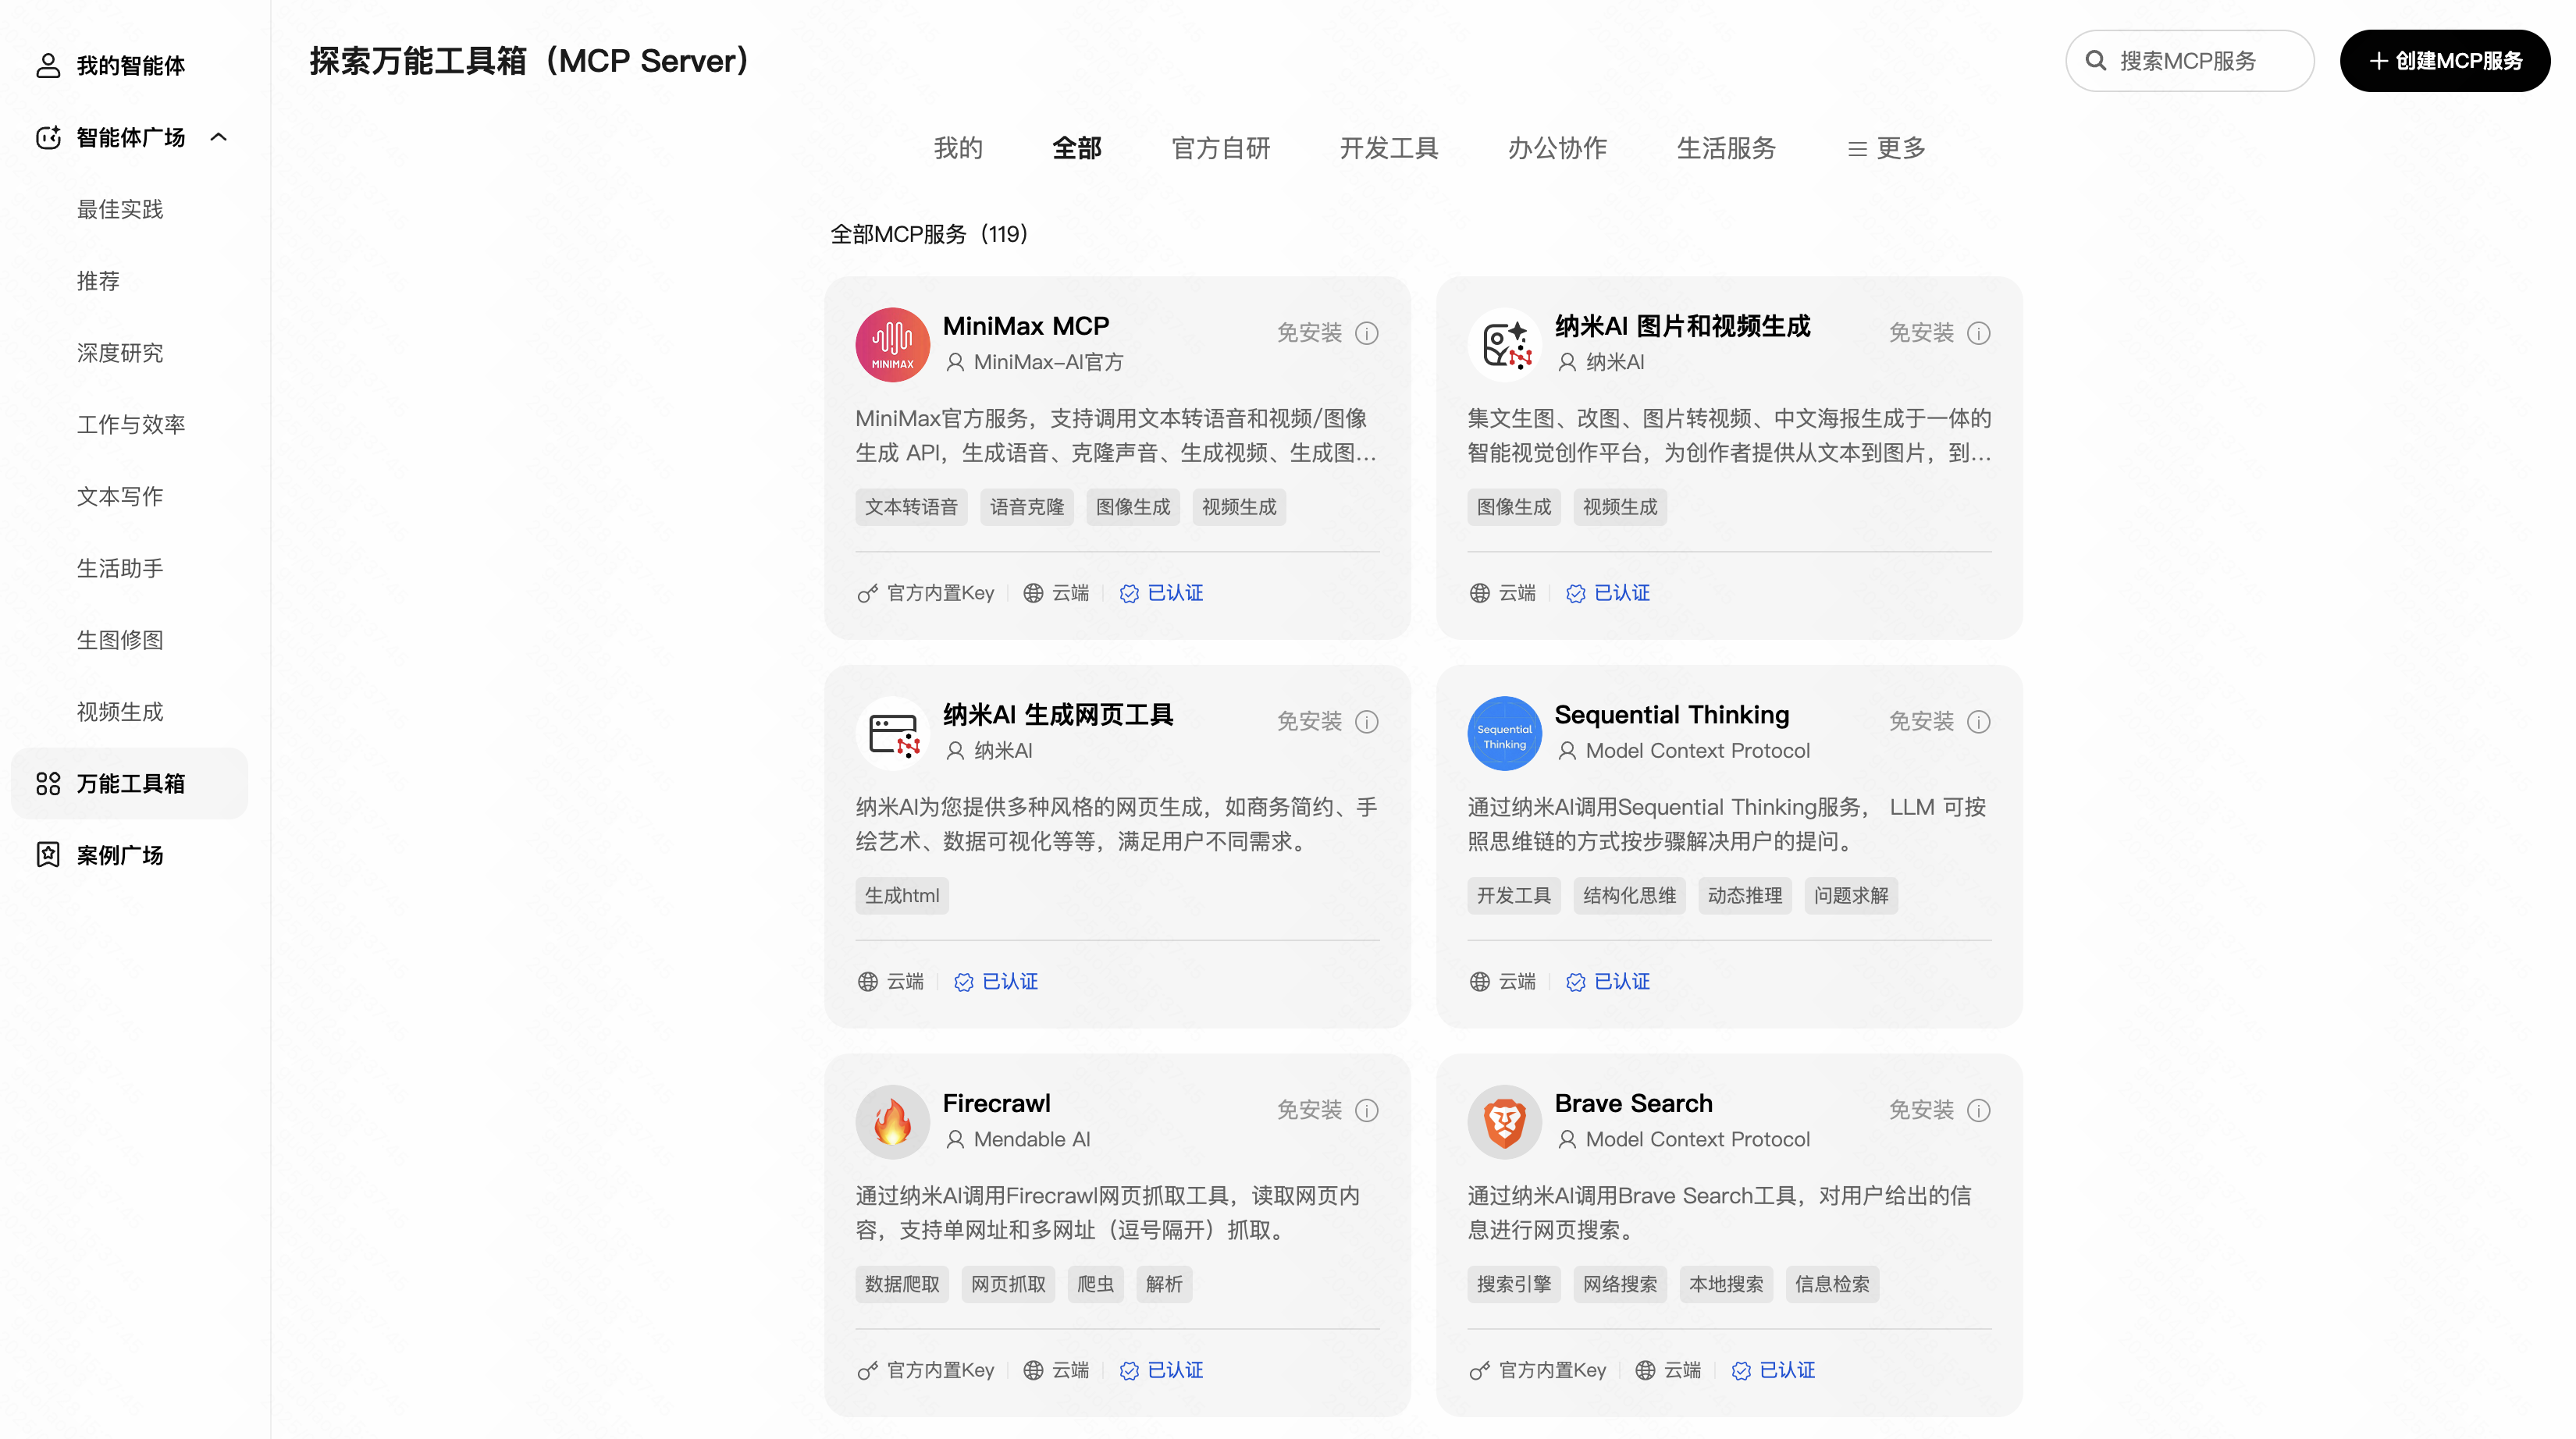Open the 更多 categories menu
2576x1439 pixels.
(x=1886, y=149)
